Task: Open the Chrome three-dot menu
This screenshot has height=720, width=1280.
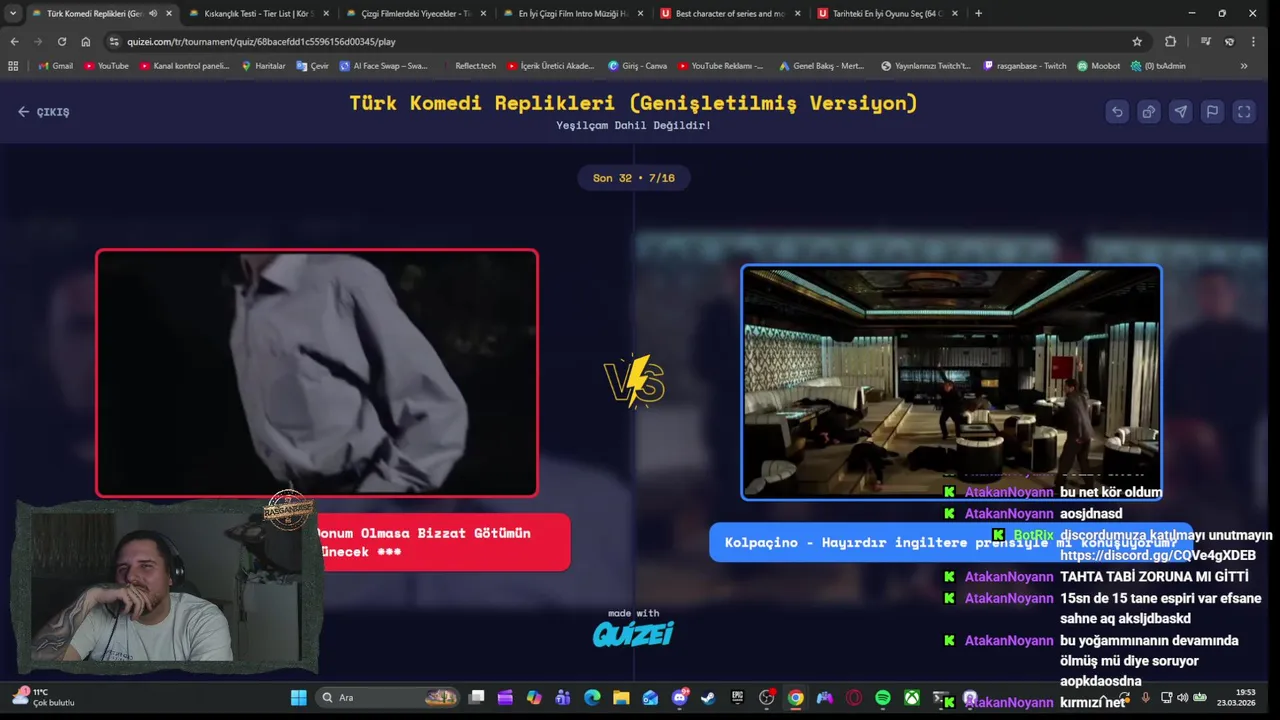Action: [x=1254, y=41]
